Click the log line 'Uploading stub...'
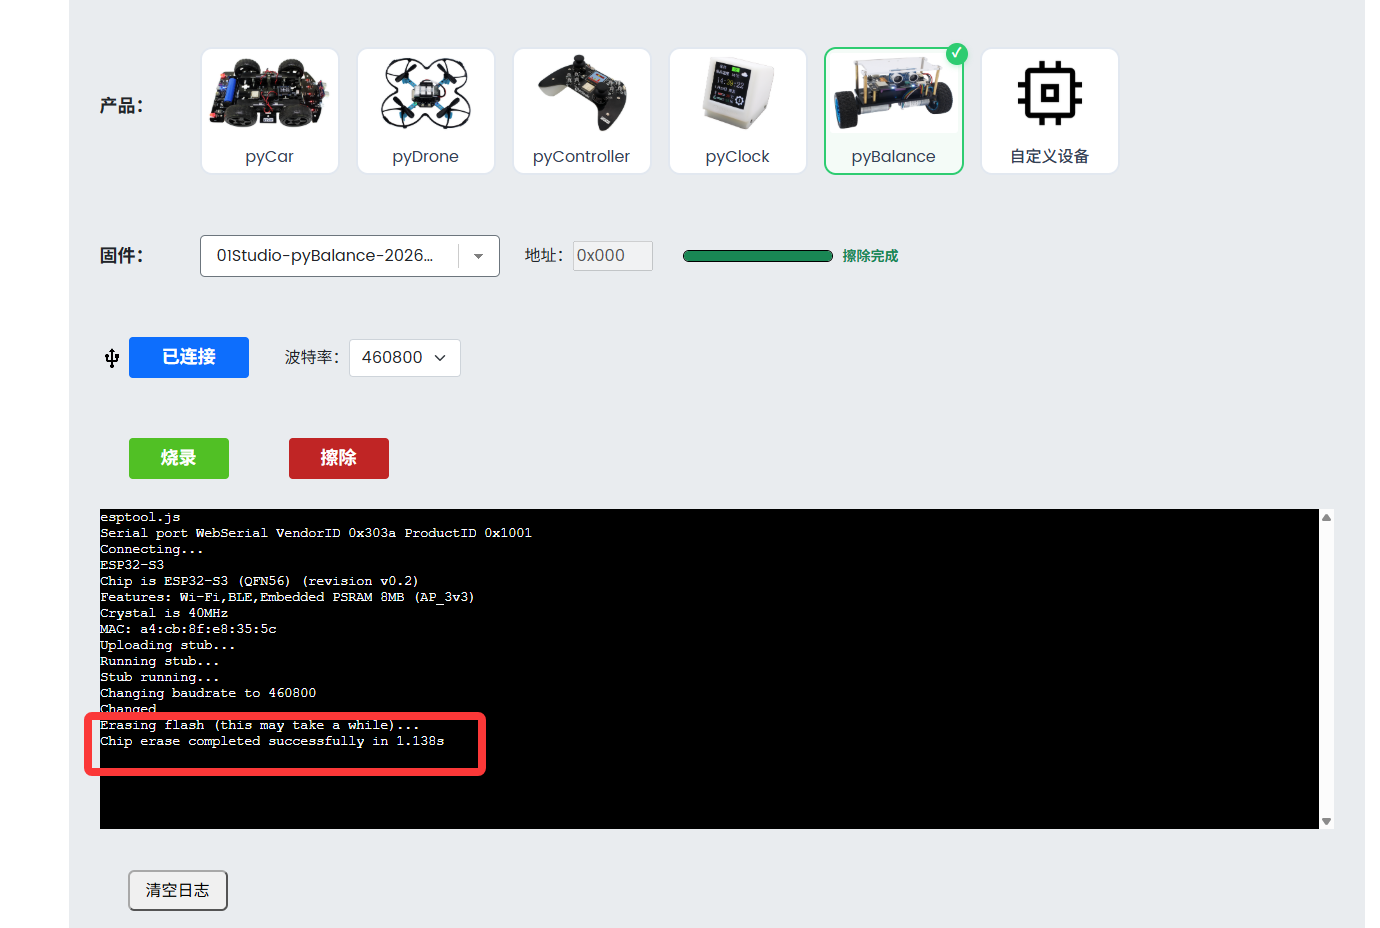This screenshot has width=1380, height=928. [x=168, y=645]
